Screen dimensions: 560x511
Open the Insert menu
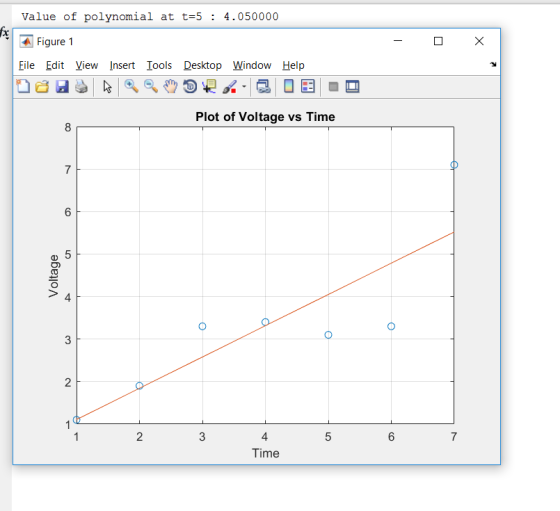[x=122, y=65]
